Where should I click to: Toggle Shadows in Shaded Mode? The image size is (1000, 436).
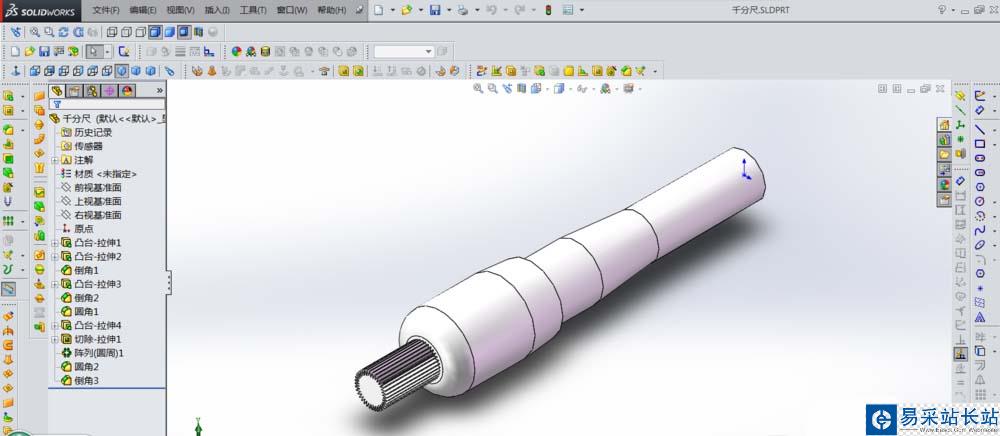click(x=184, y=32)
